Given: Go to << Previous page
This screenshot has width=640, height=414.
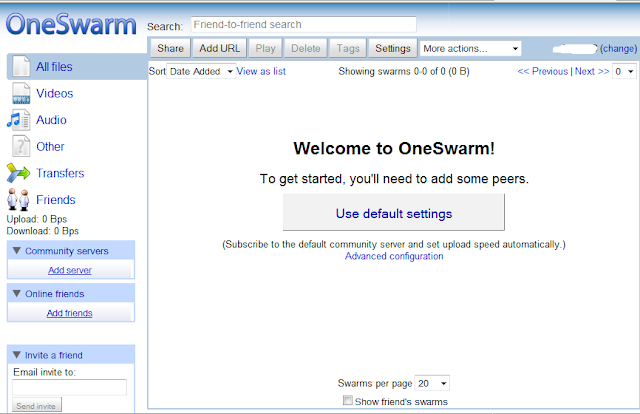Looking at the screenshot, I should click(542, 71).
